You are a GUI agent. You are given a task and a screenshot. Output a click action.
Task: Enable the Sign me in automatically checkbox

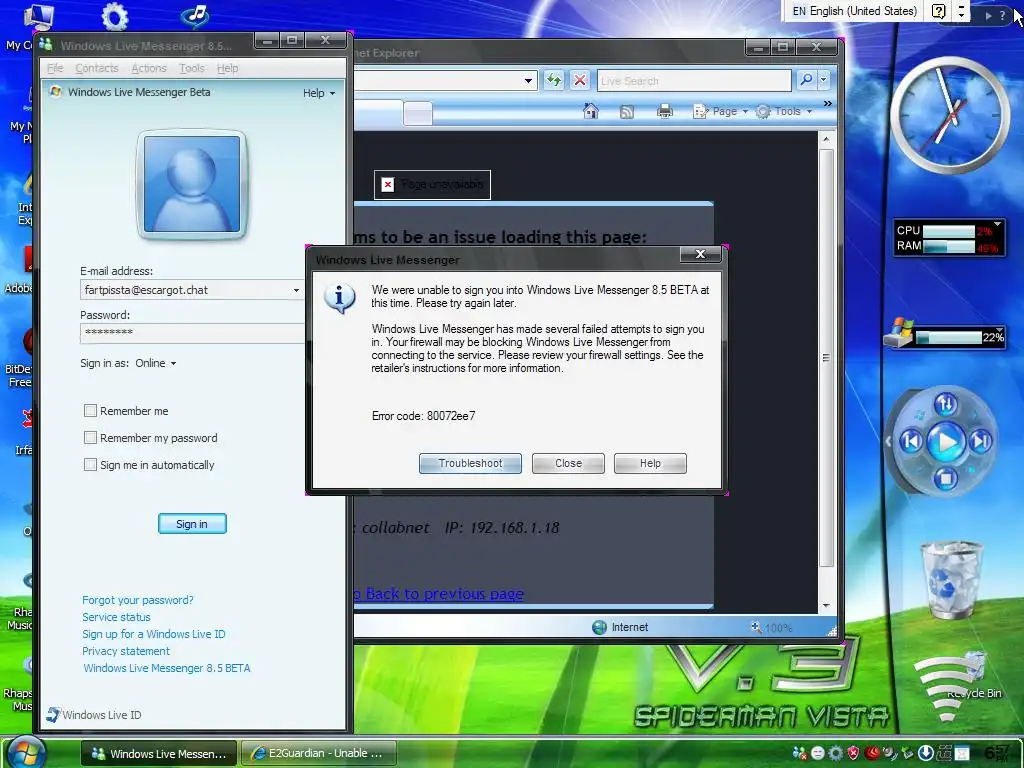click(90, 464)
